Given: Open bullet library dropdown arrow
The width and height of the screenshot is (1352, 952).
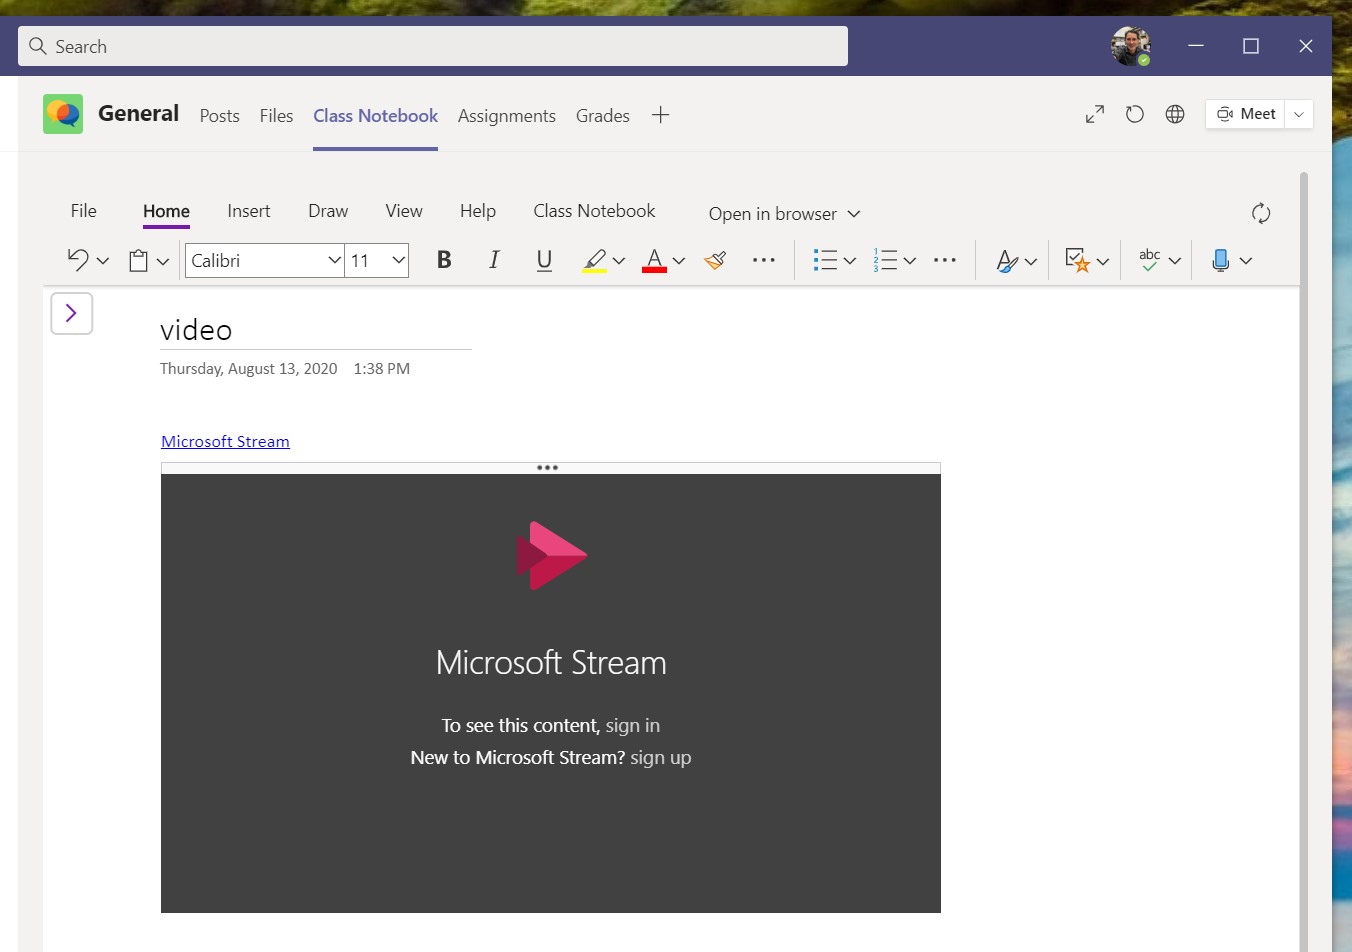Looking at the screenshot, I should coord(850,261).
